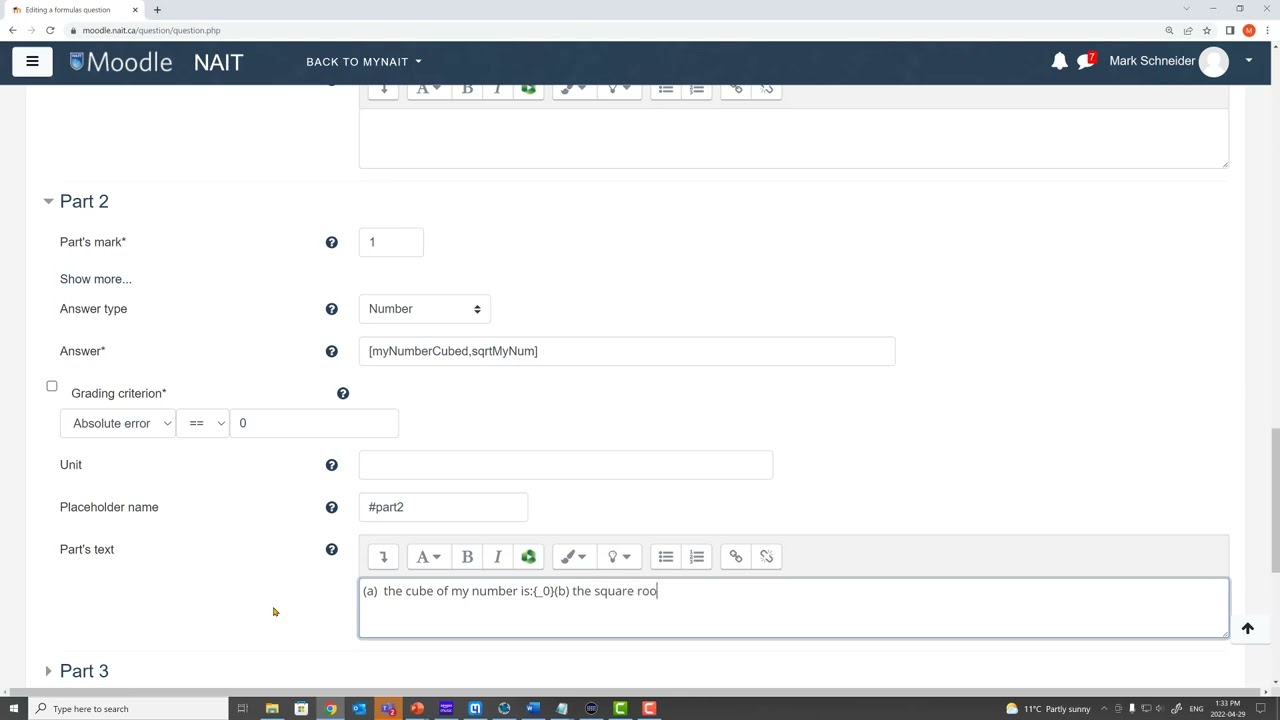1280x720 pixels.
Task: Open the user menu caret beside avatar
Action: pyautogui.click(x=1248, y=61)
